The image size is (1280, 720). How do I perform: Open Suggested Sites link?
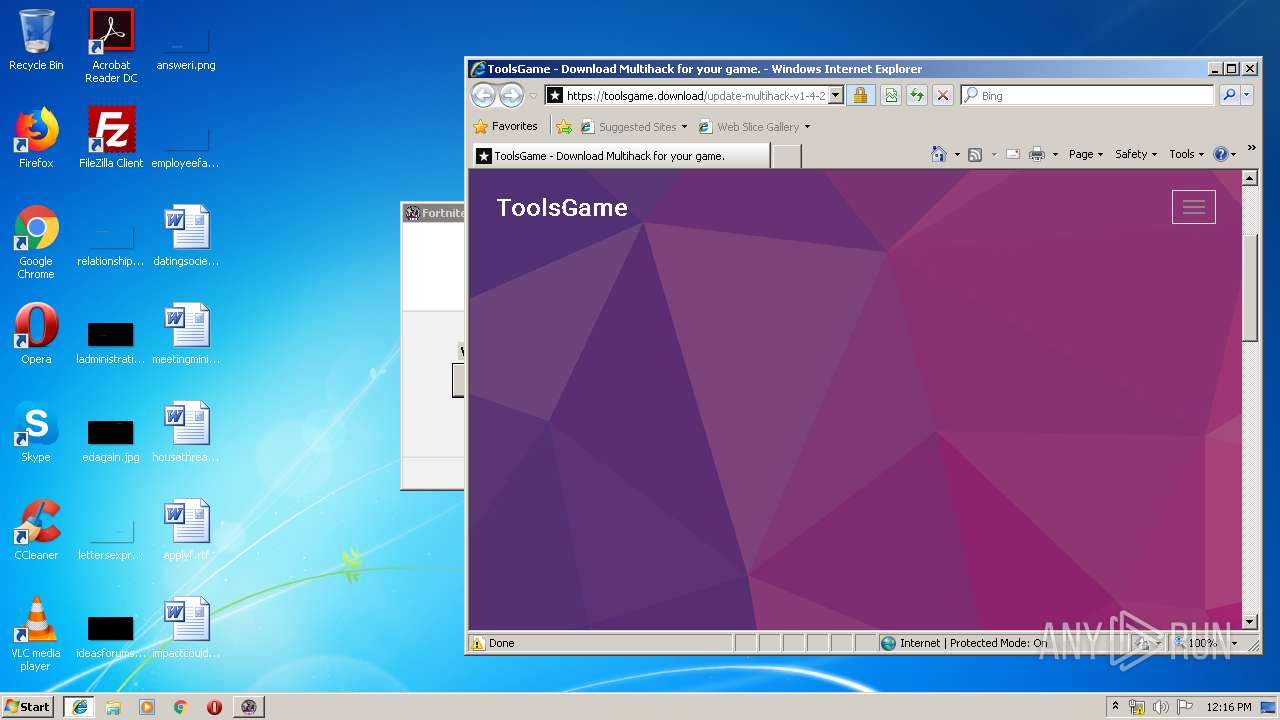(628, 127)
